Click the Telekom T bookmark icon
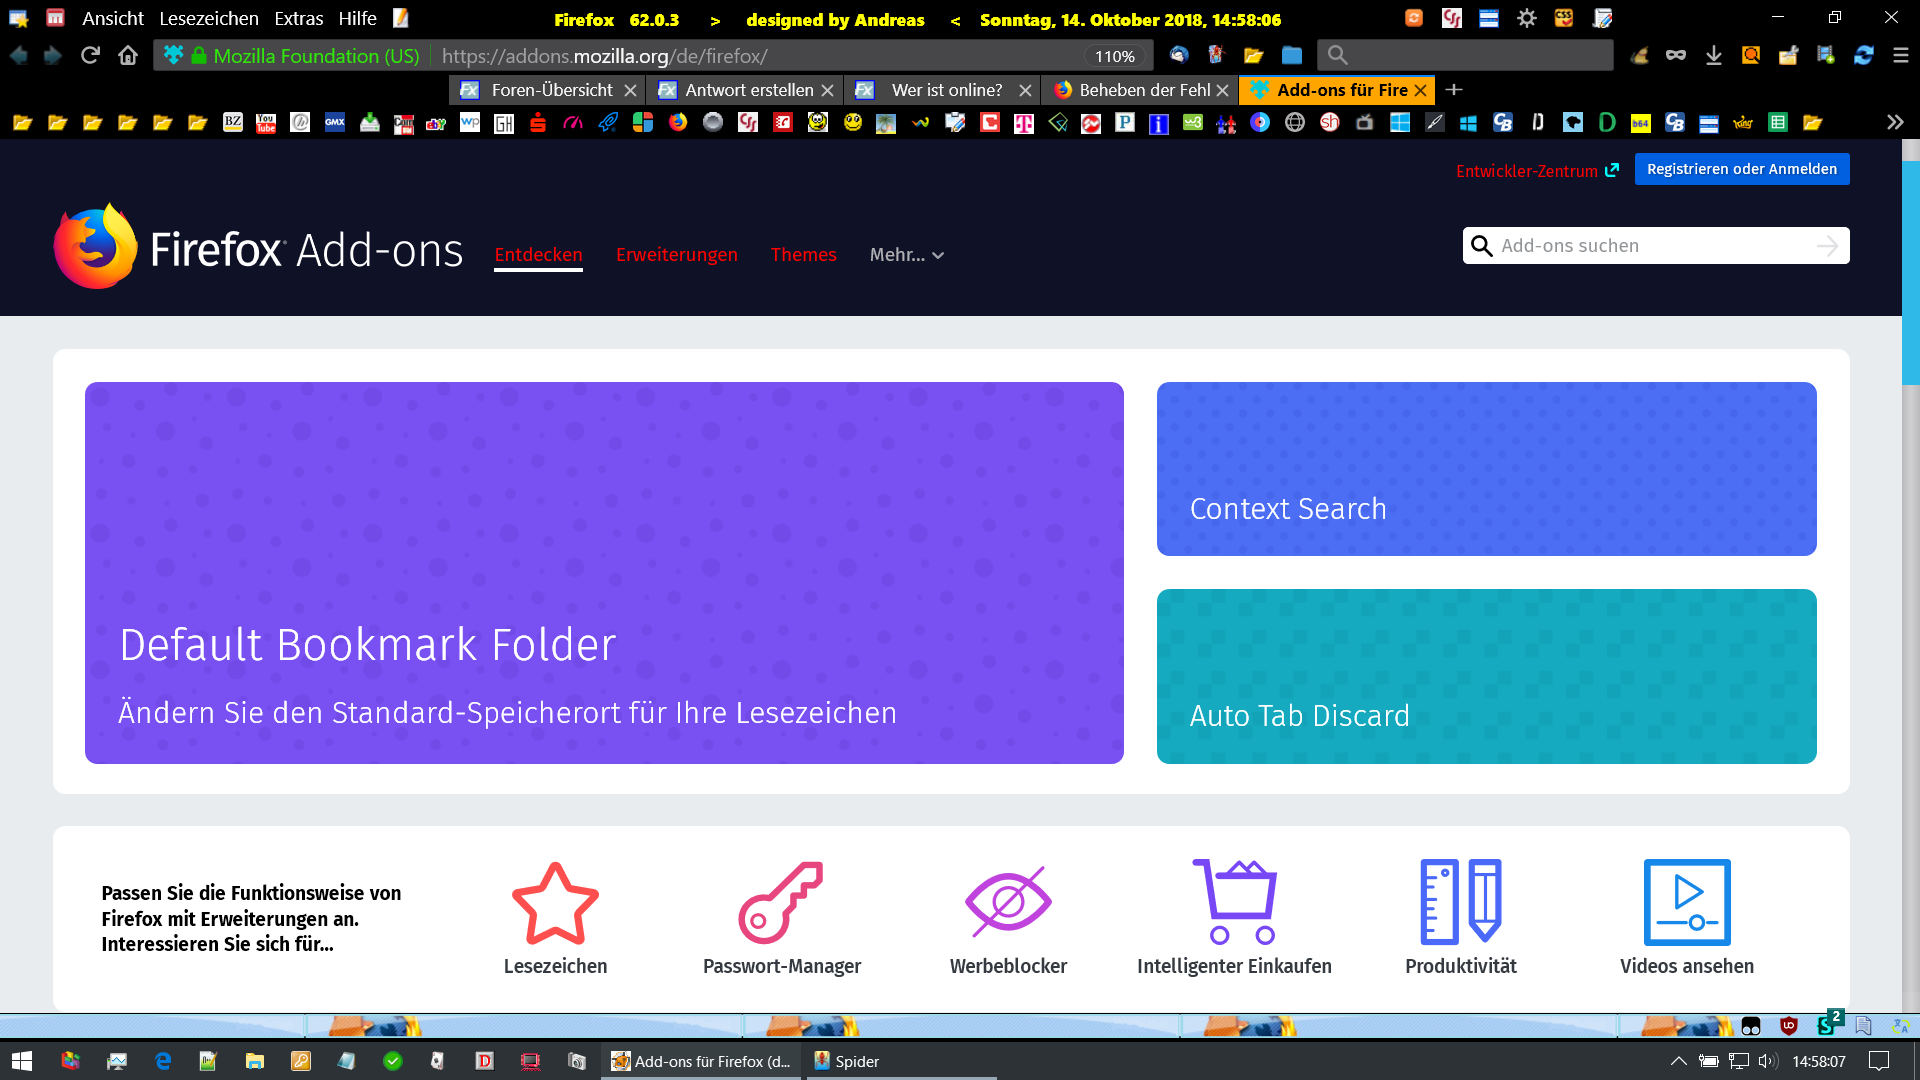The image size is (1920, 1080). point(1024,123)
